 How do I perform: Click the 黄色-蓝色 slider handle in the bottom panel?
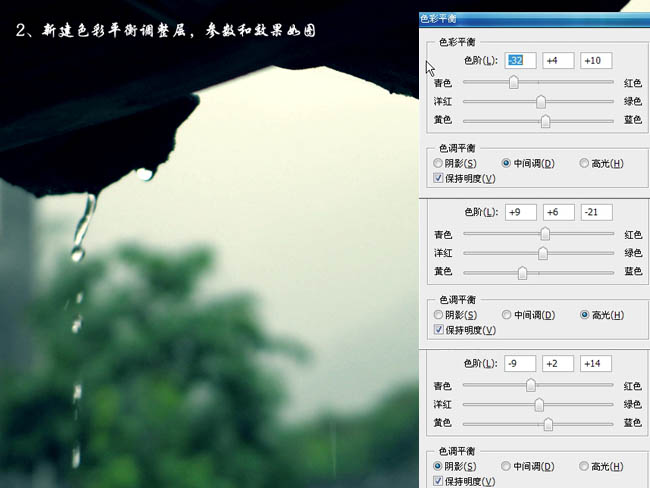[x=548, y=424]
